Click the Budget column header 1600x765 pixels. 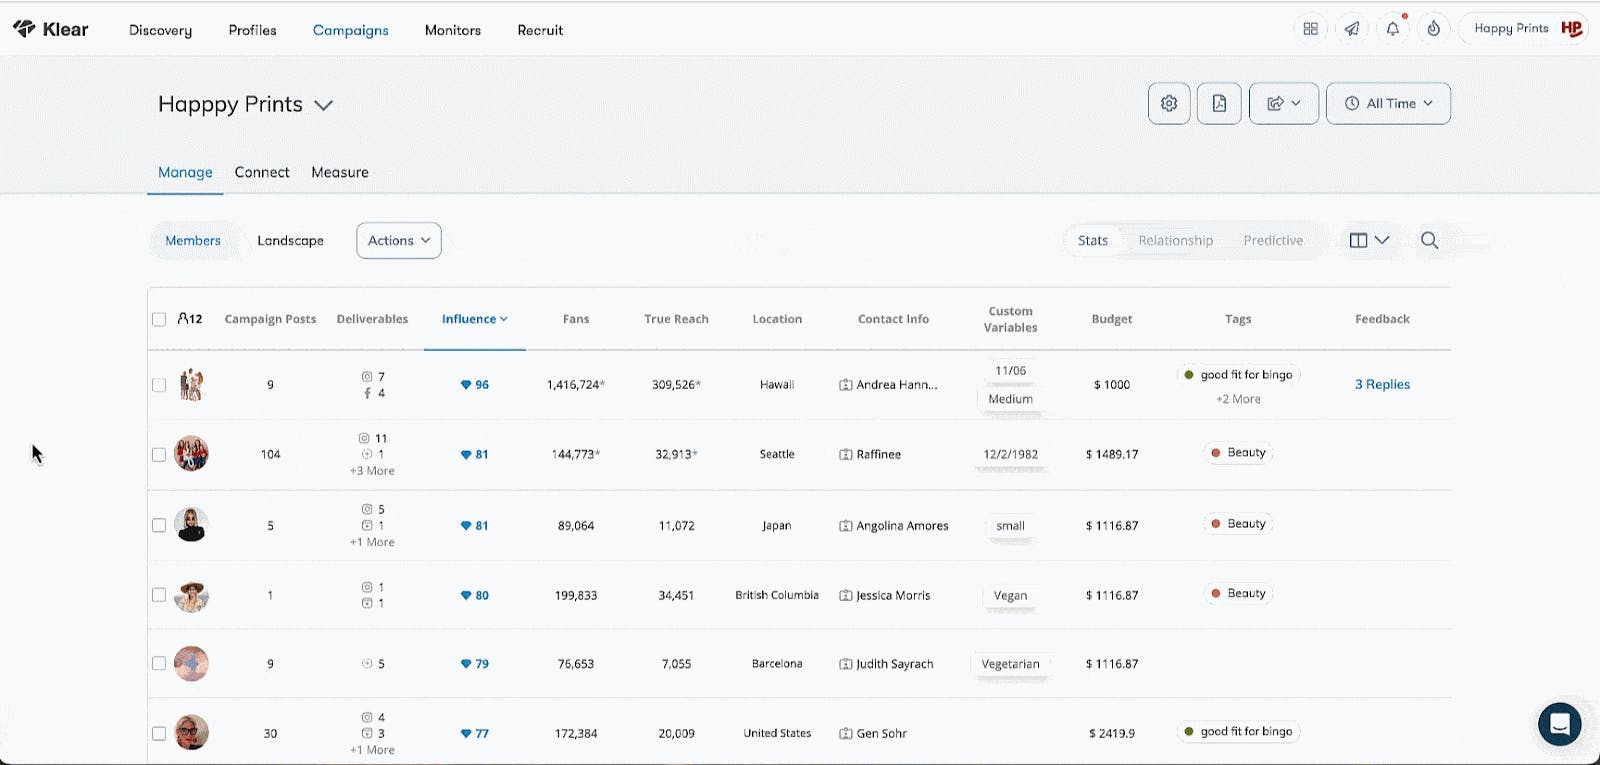1112,319
